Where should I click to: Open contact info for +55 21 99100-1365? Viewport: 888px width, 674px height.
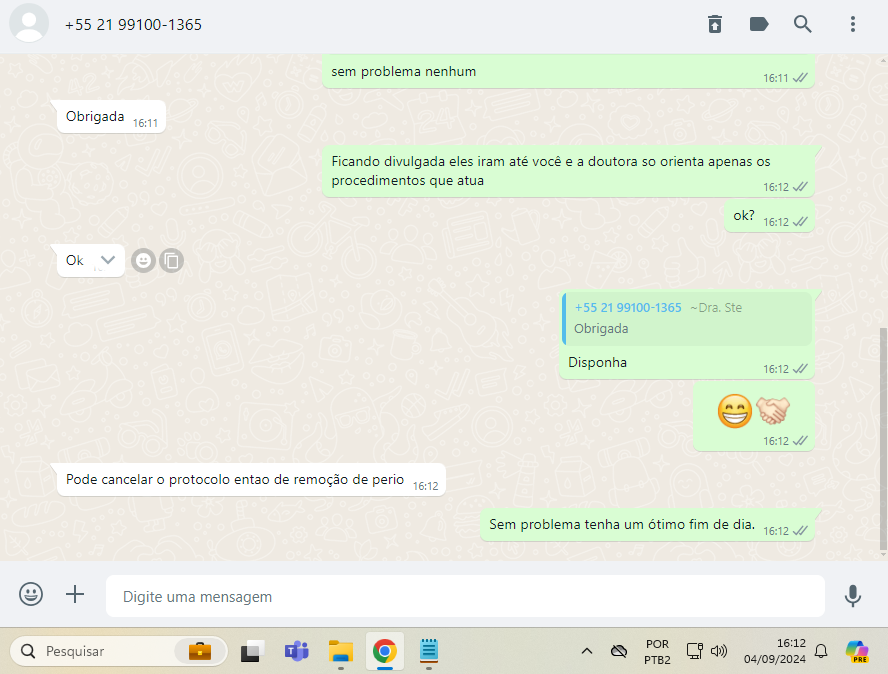pyautogui.click(x=133, y=24)
